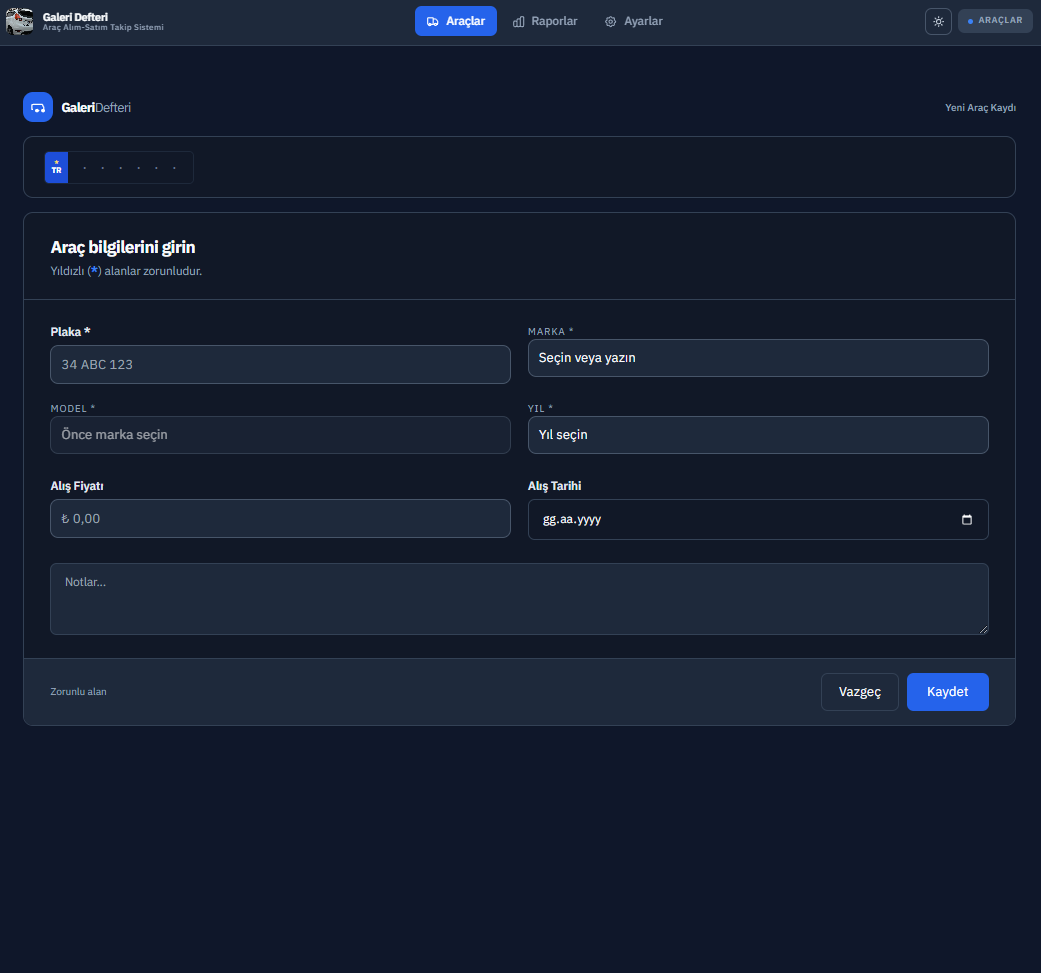1041x973 pixels.
Task: Click the ARAÇLAR status badge
Action: coord(995,21)
